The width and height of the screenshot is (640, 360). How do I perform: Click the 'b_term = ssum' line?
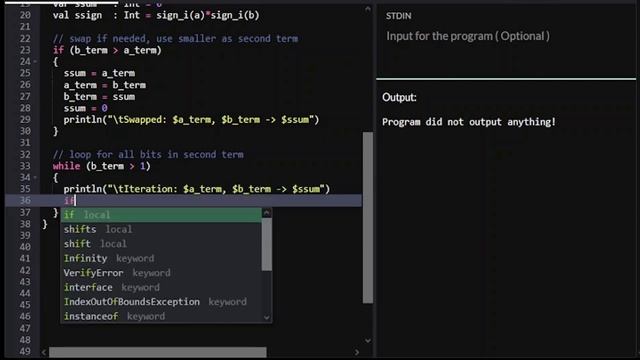(x=99, y=97)
